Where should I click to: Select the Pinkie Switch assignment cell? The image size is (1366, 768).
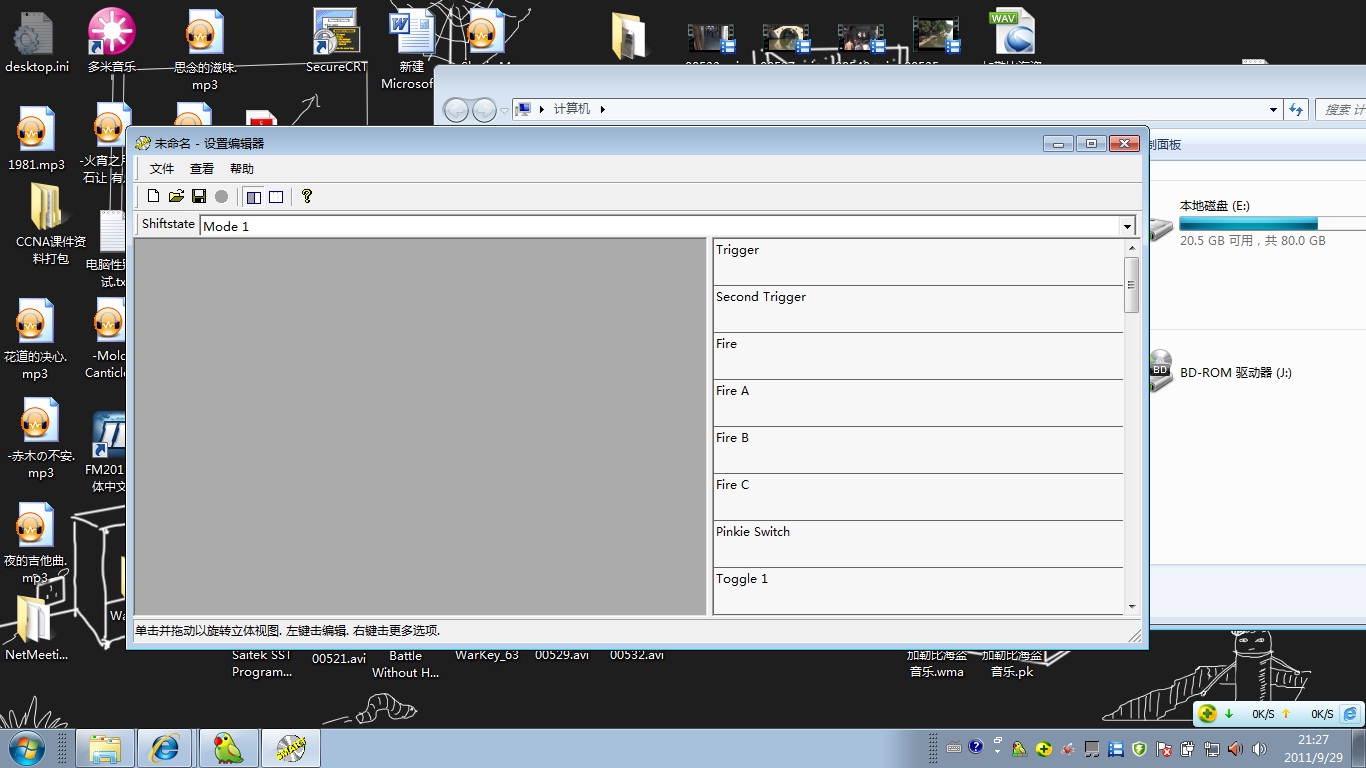(x=918, y=544)
